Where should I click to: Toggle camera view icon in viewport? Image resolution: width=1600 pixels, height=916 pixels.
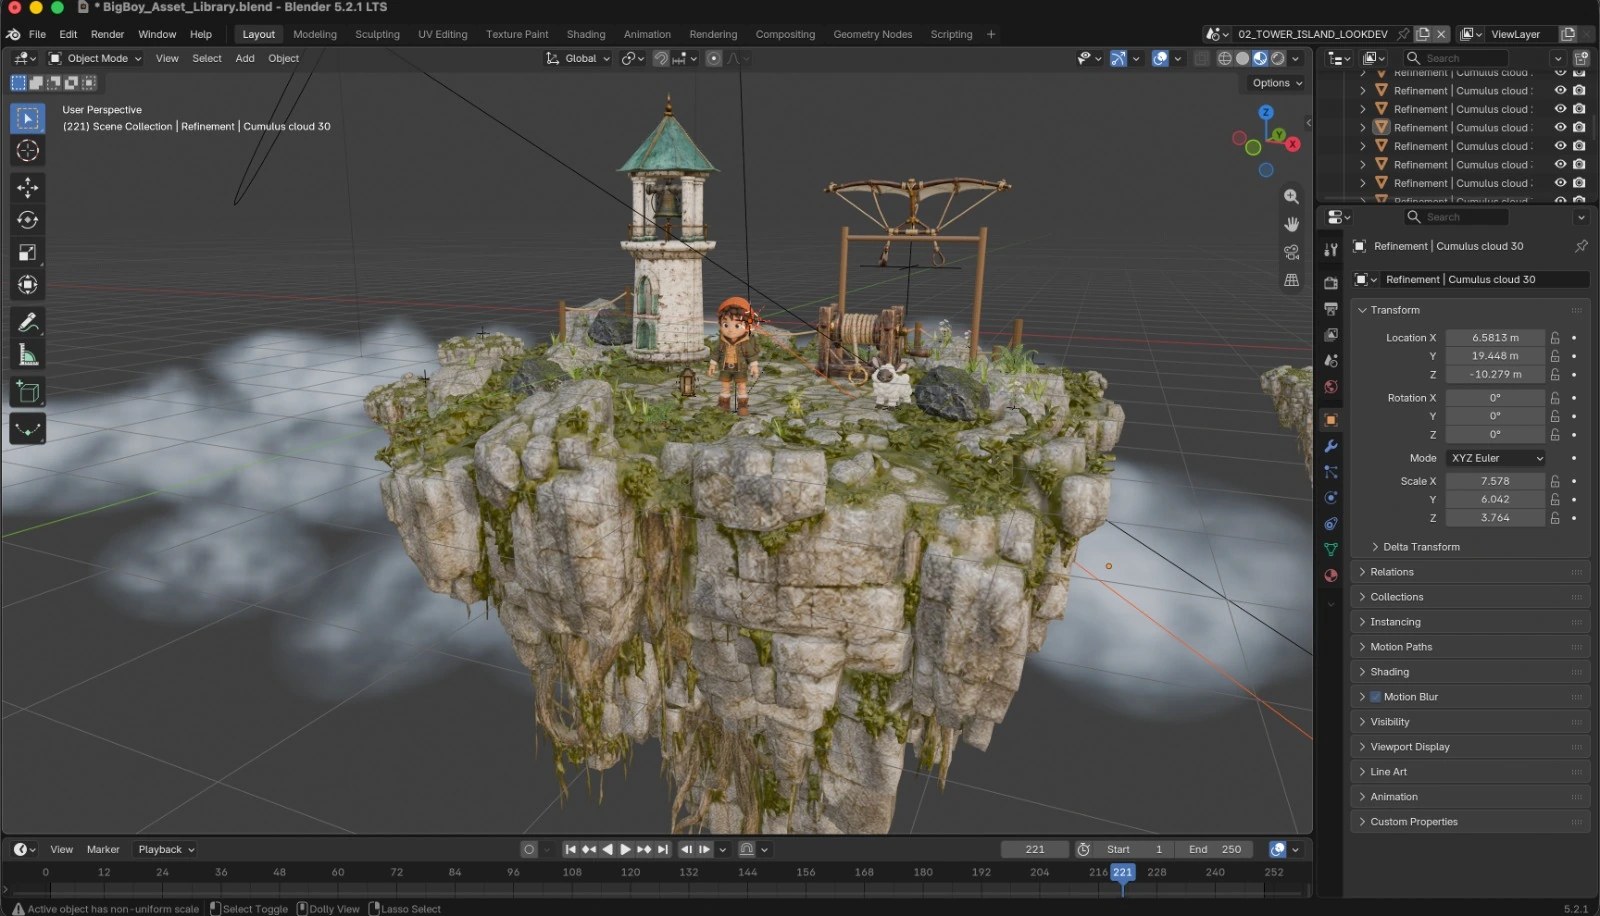[1292, 252]
